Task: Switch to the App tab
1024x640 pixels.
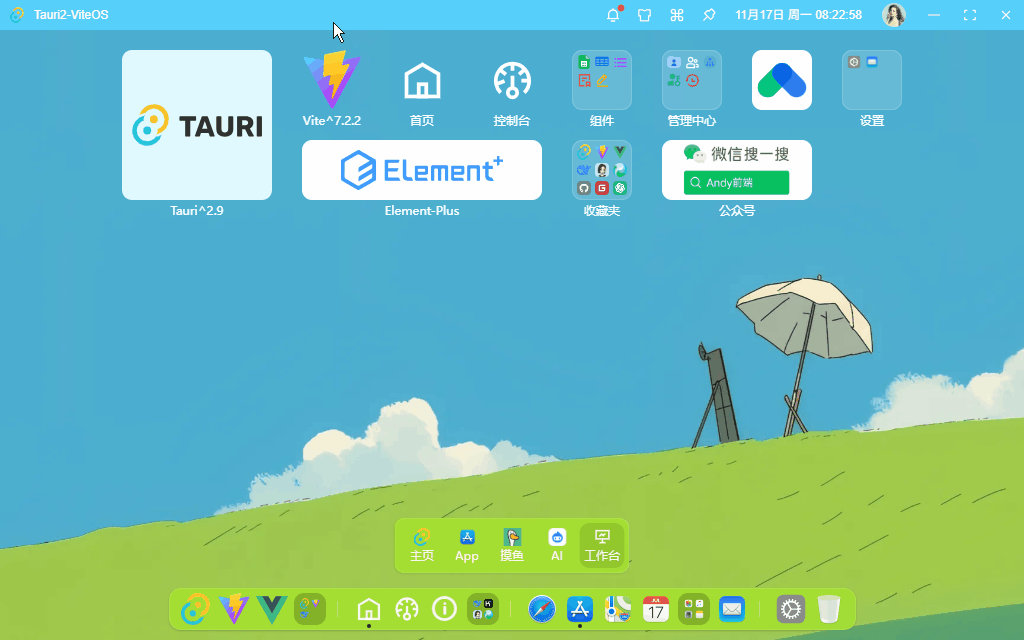Action: coord(467,545)
